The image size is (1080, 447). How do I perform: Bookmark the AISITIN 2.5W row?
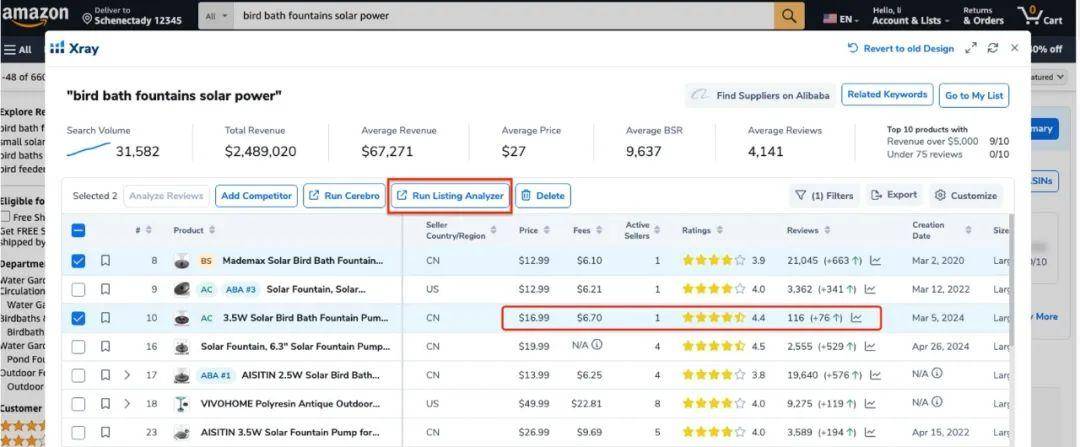coord(105,375)
